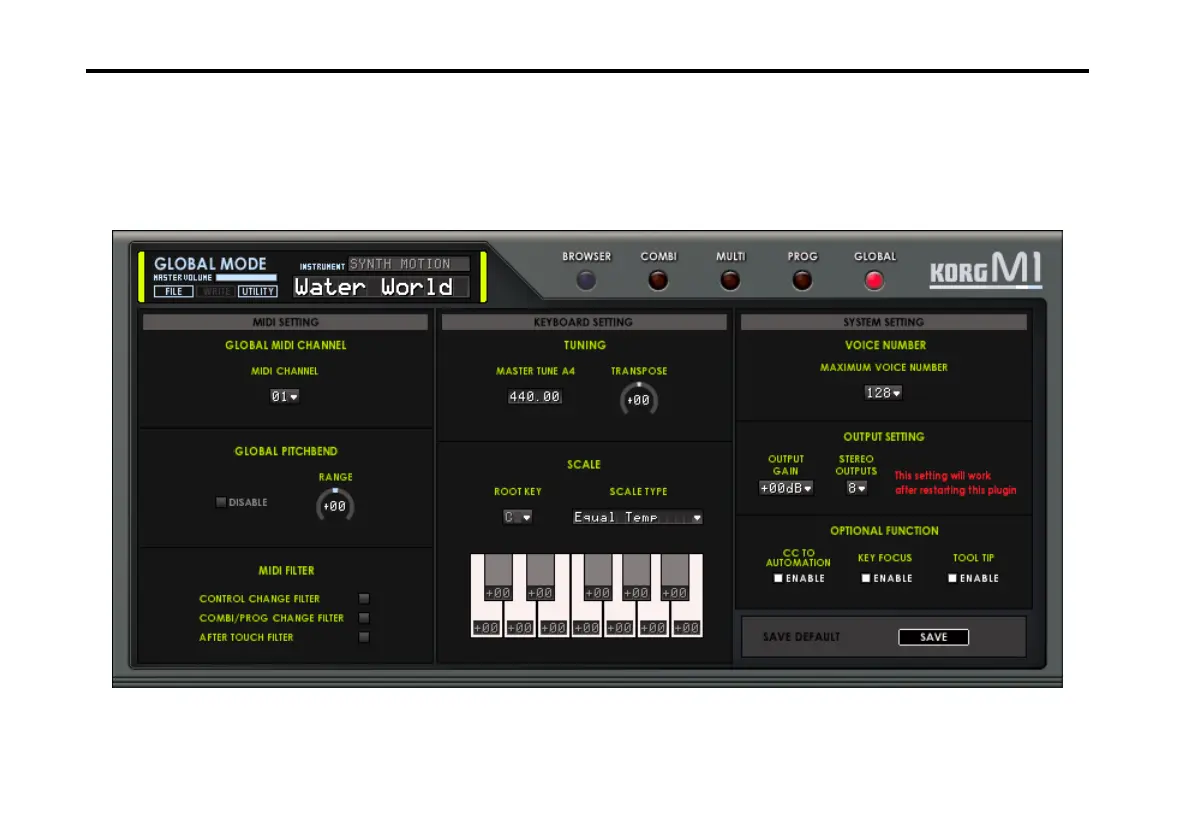Click the KEYBOARD SETTING section header
Image resolution: width=1192 pixels, height=840 pixels.
[584, 322]
